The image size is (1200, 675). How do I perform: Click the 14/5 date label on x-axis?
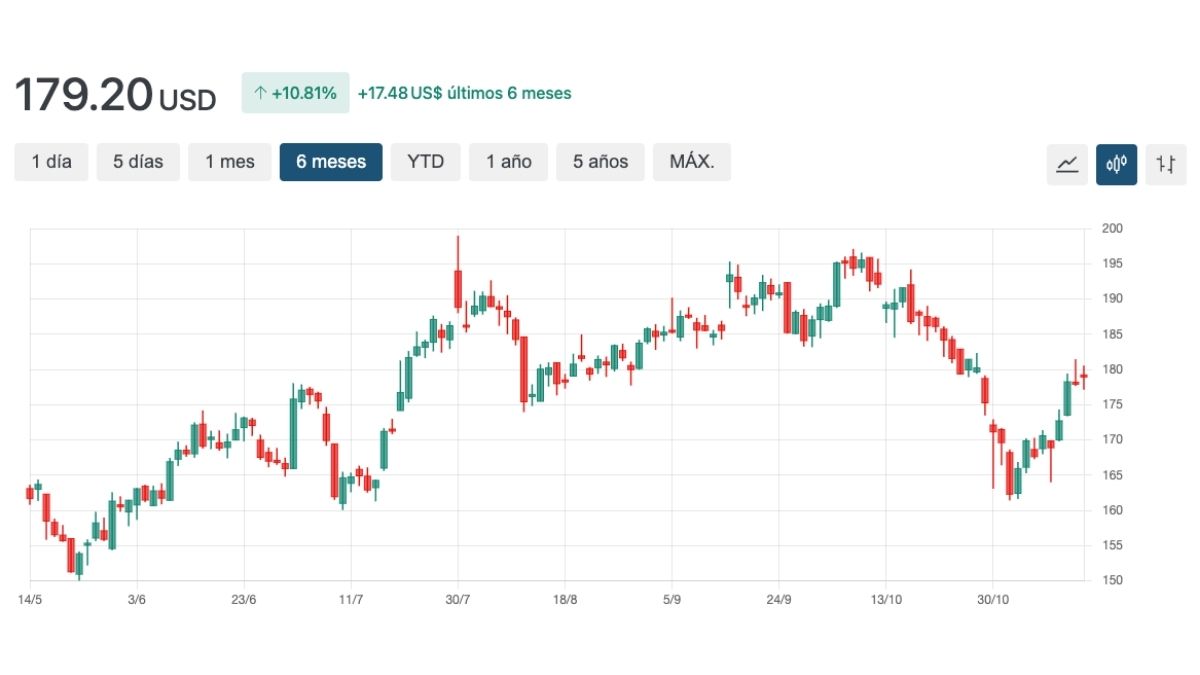pyautogui.click(x=30, y=600)
